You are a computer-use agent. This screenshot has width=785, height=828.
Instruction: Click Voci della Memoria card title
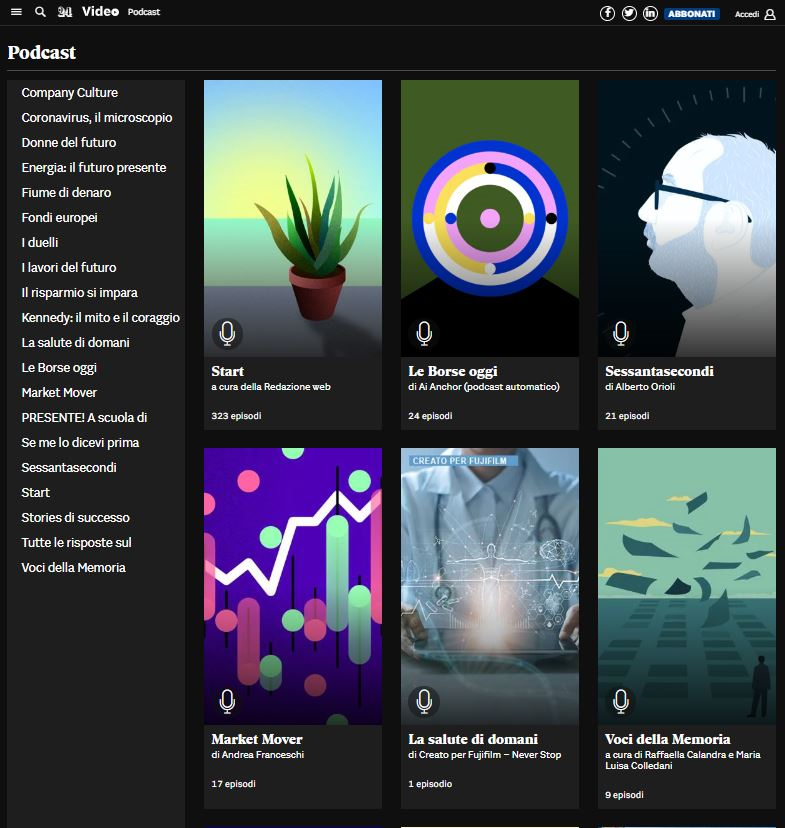[668, 739]
